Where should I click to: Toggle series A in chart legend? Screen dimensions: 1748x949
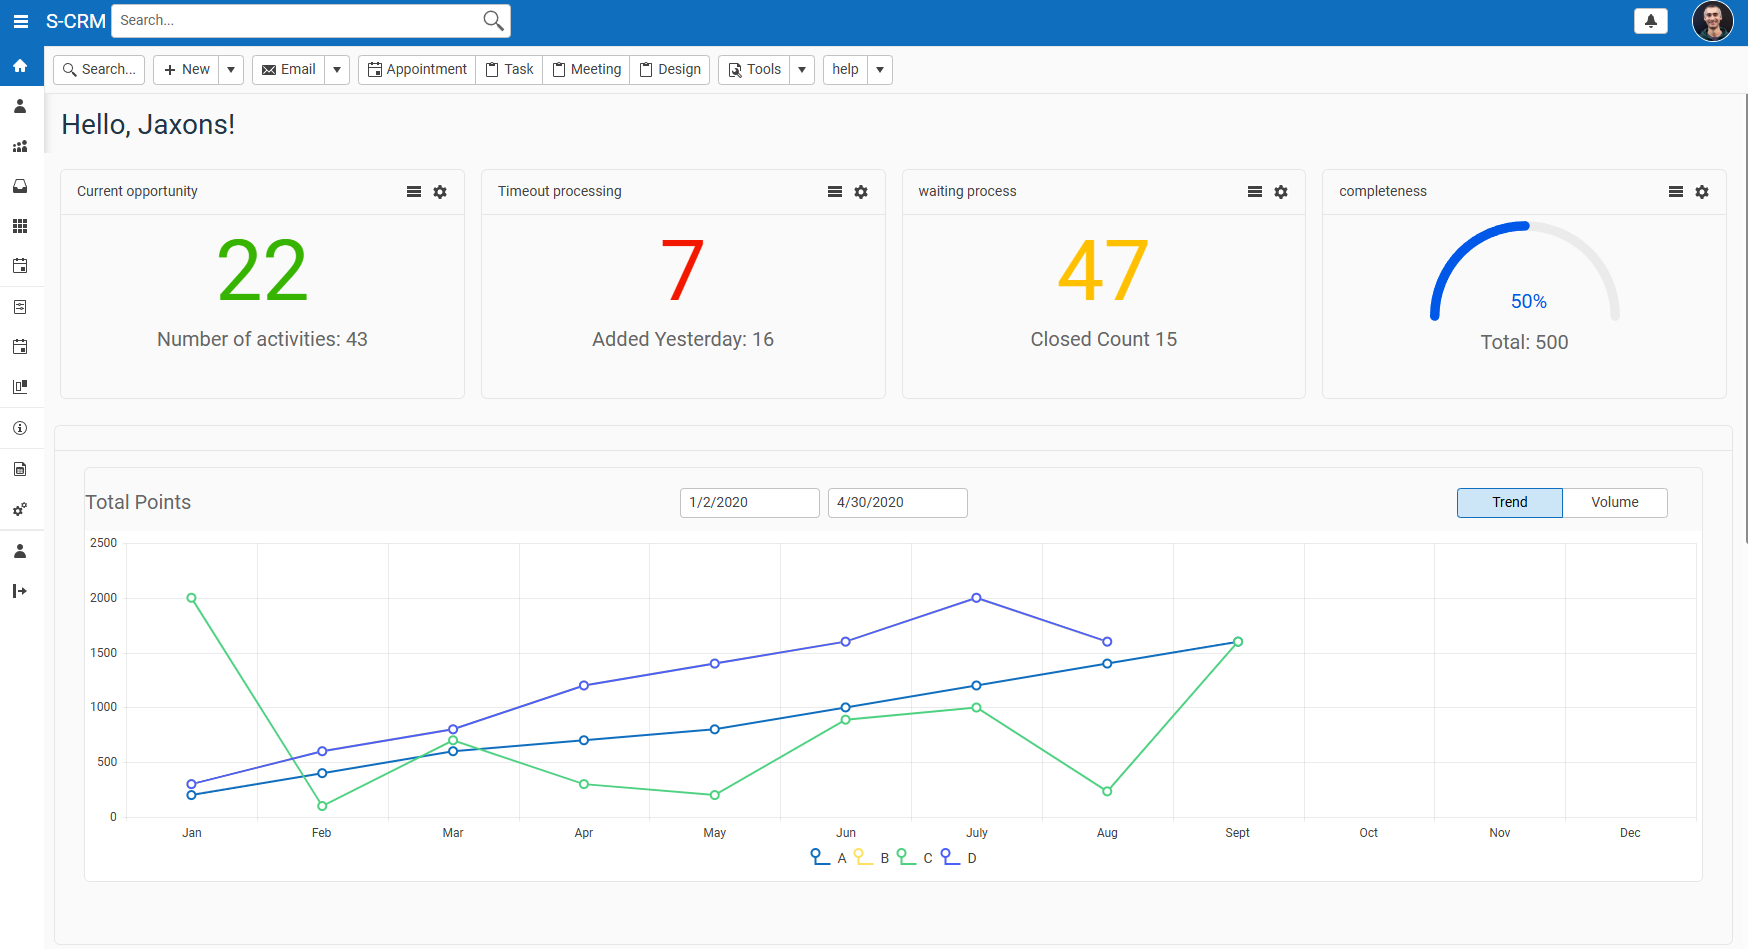(829, 858)
